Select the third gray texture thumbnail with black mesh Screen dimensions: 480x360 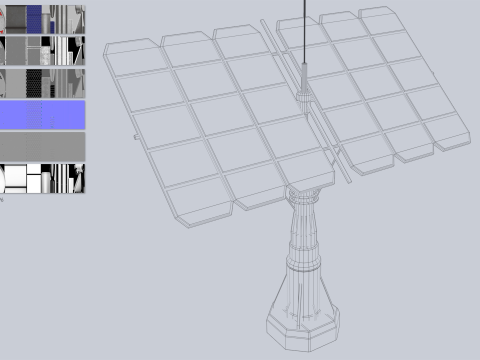tap(42, 83)
